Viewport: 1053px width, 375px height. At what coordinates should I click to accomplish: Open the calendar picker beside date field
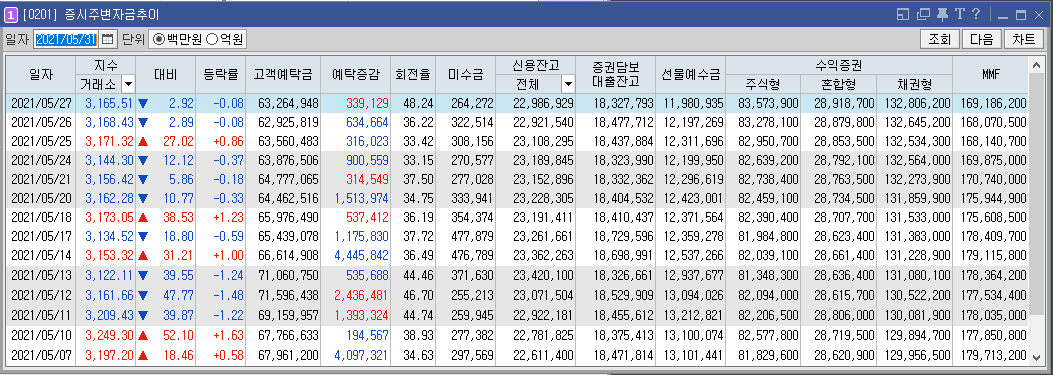[107, 40]
